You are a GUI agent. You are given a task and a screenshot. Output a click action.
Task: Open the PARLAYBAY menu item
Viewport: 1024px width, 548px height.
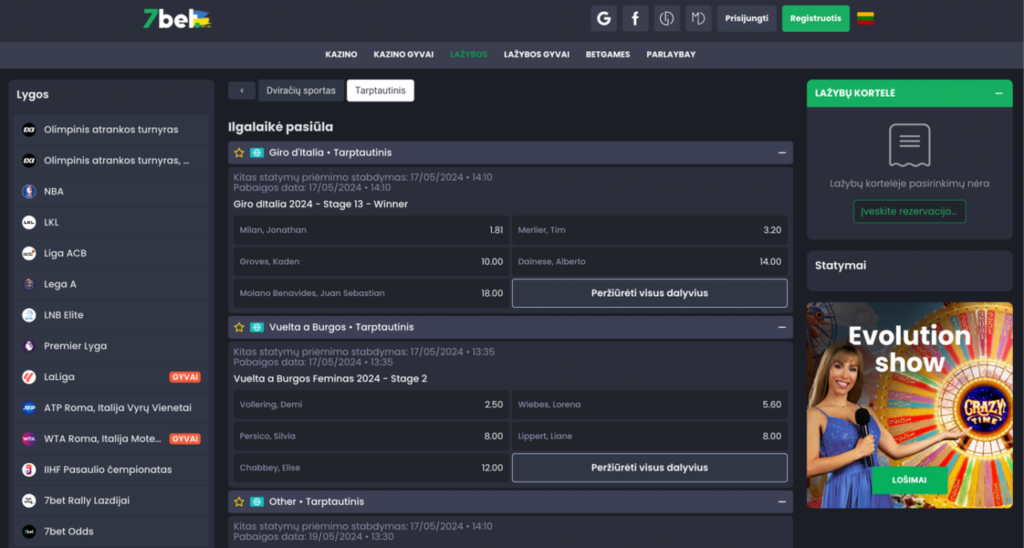tap(671, 55)
